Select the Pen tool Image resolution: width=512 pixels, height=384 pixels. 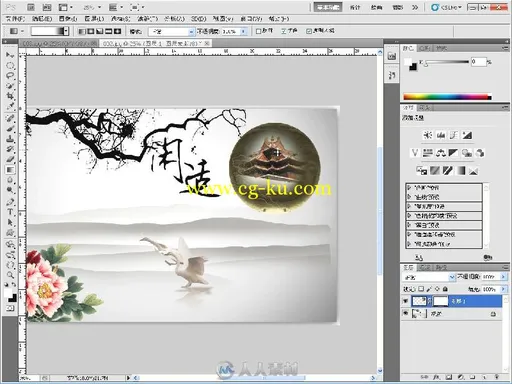pos(10,202)
